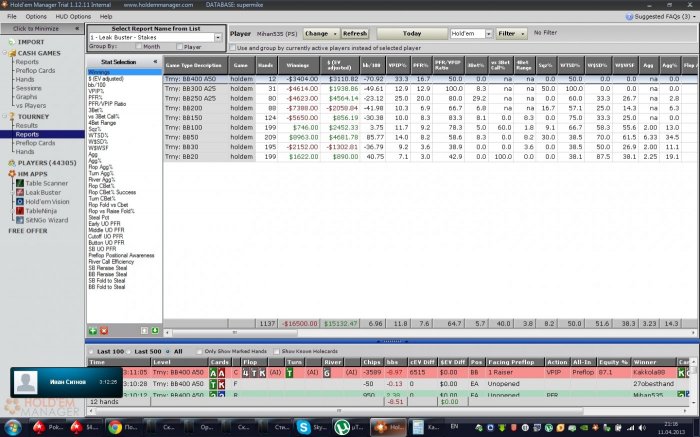Open Suggested FAQs help icon

coord(629,17)
